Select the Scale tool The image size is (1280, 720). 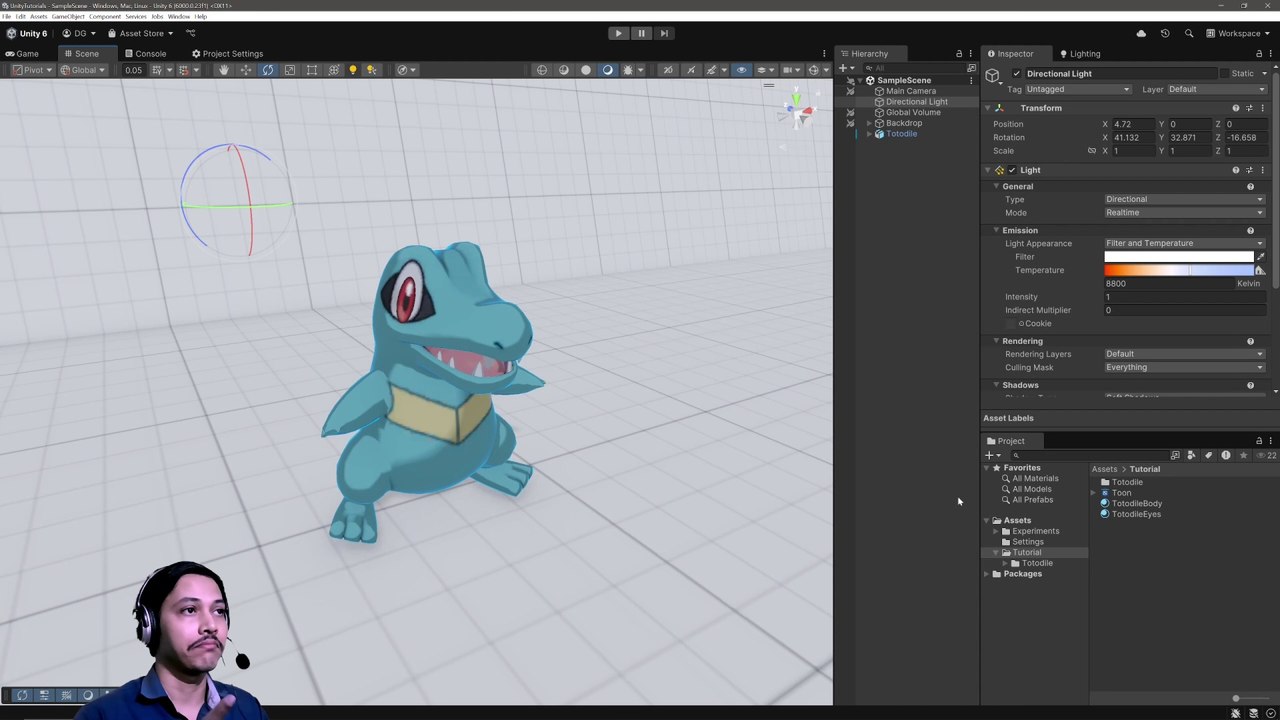(x=290, y=70)
